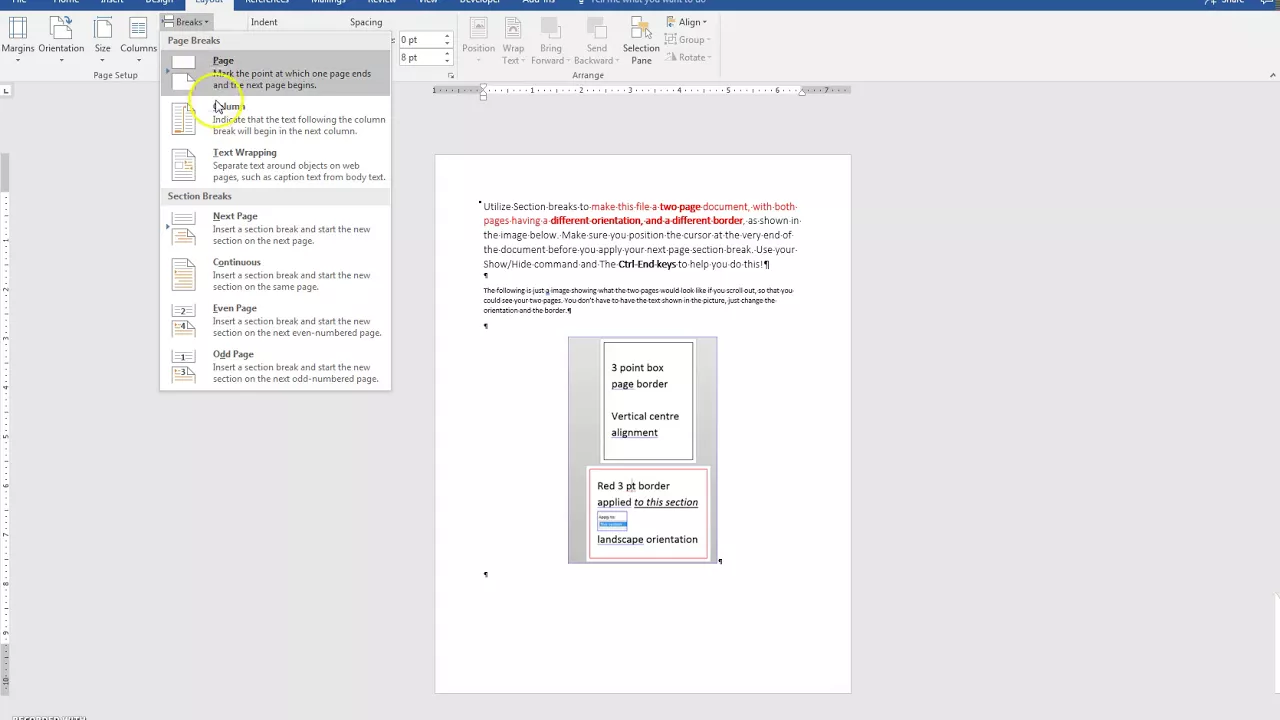Collapse the Breaks dropdown button

tap(186, 22)
